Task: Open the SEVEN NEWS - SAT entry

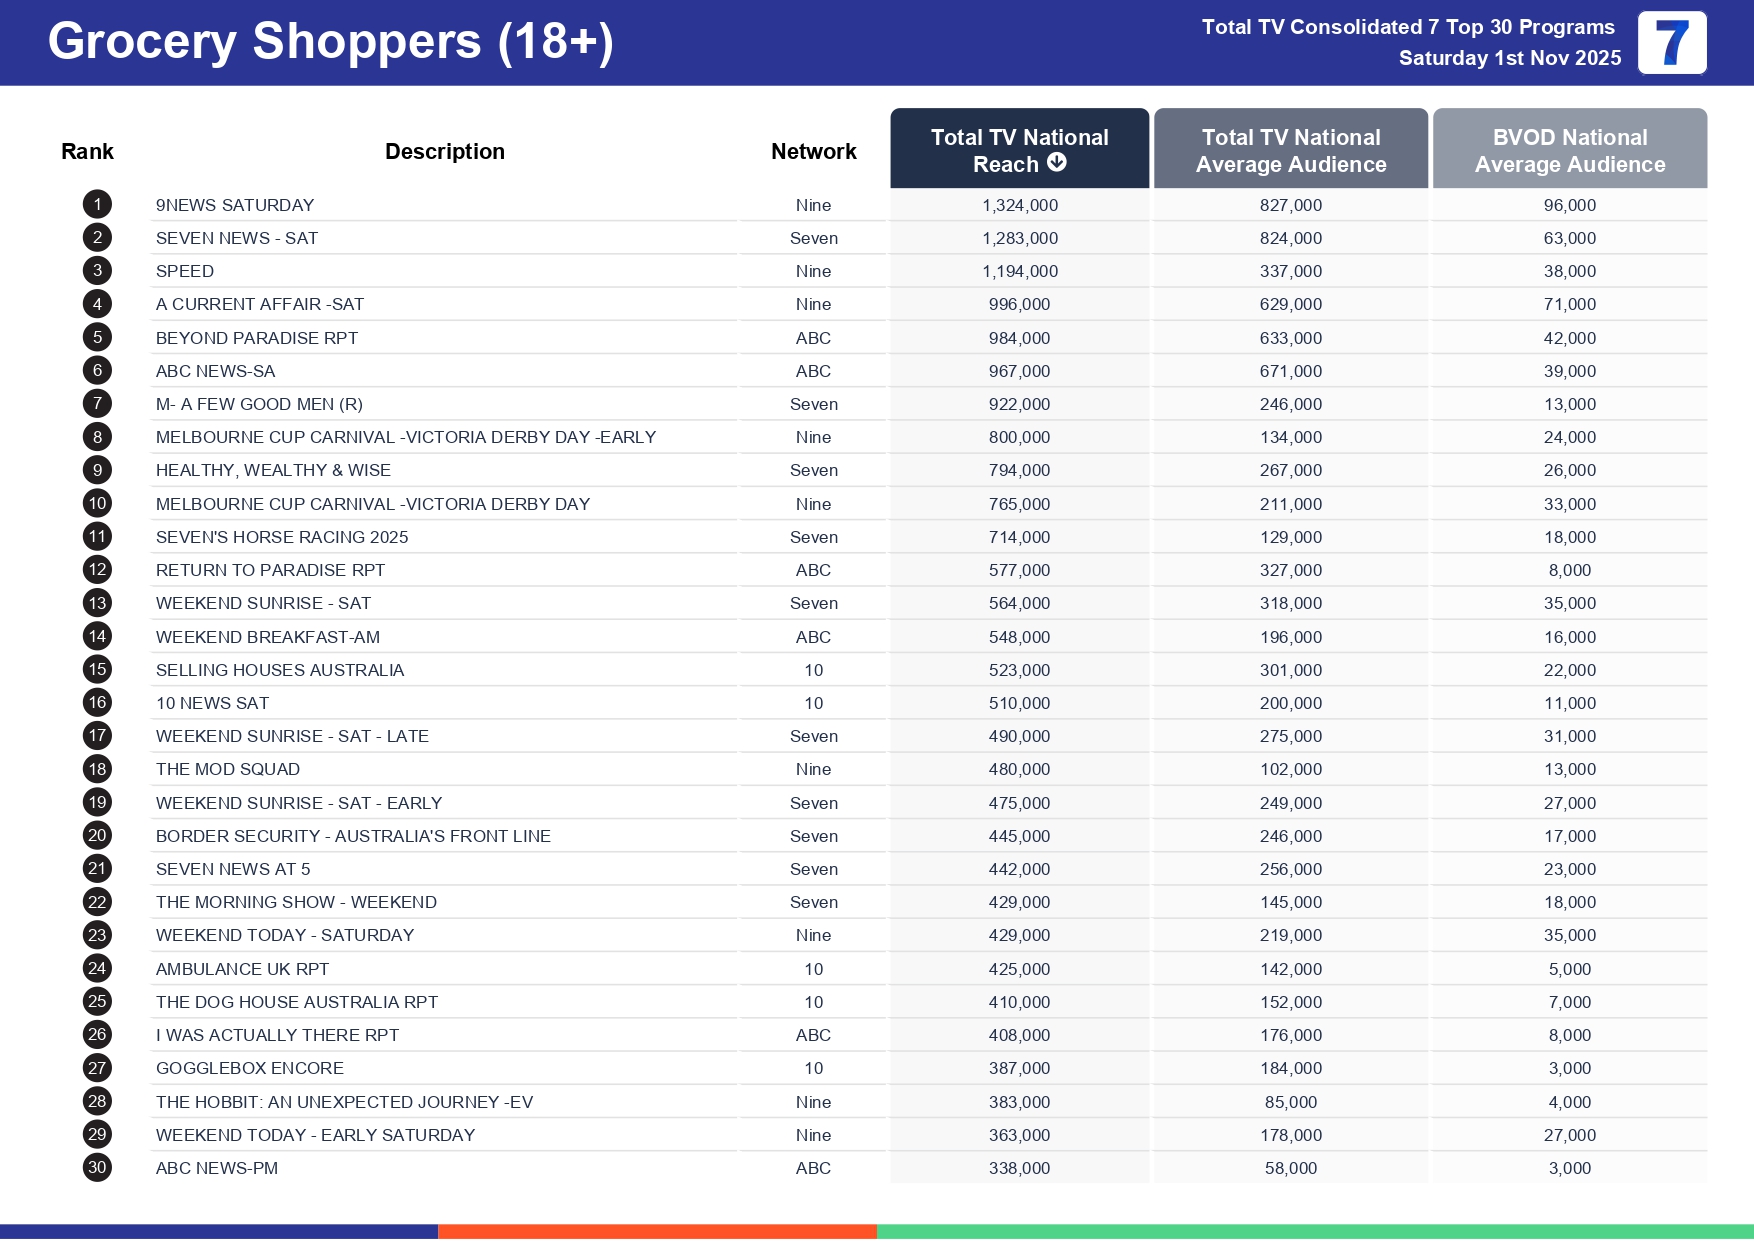Action: 237,238
